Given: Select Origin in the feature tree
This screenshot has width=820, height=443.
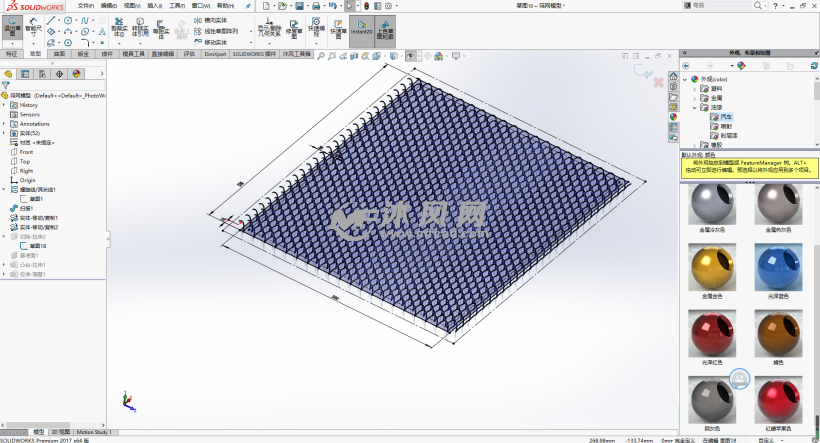Looking at the screenshot, I should (x=27, y=180).
